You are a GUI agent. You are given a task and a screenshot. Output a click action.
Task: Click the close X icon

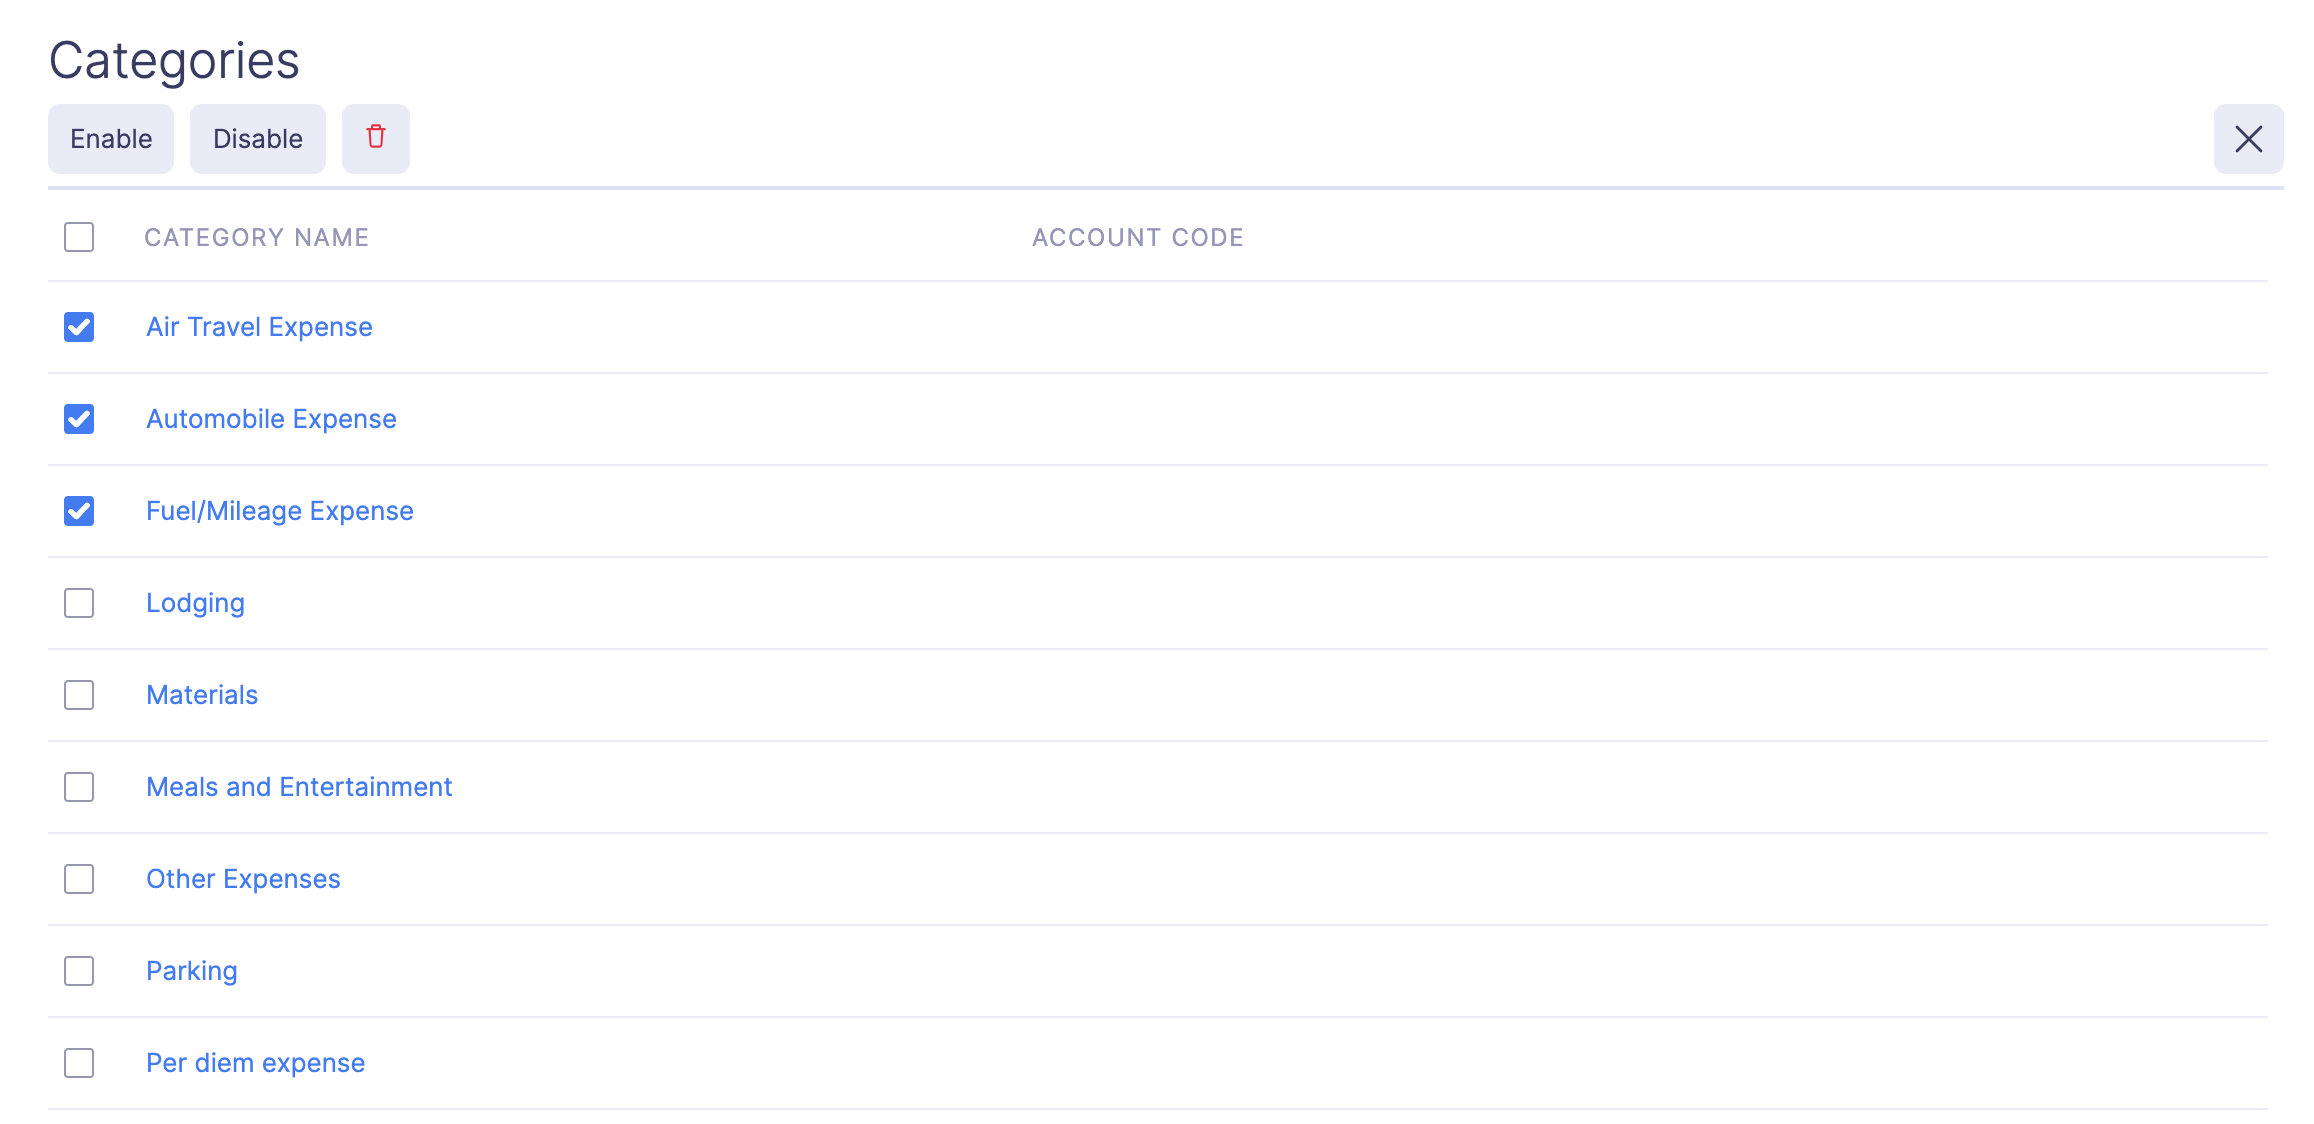tap(2247, 139)
